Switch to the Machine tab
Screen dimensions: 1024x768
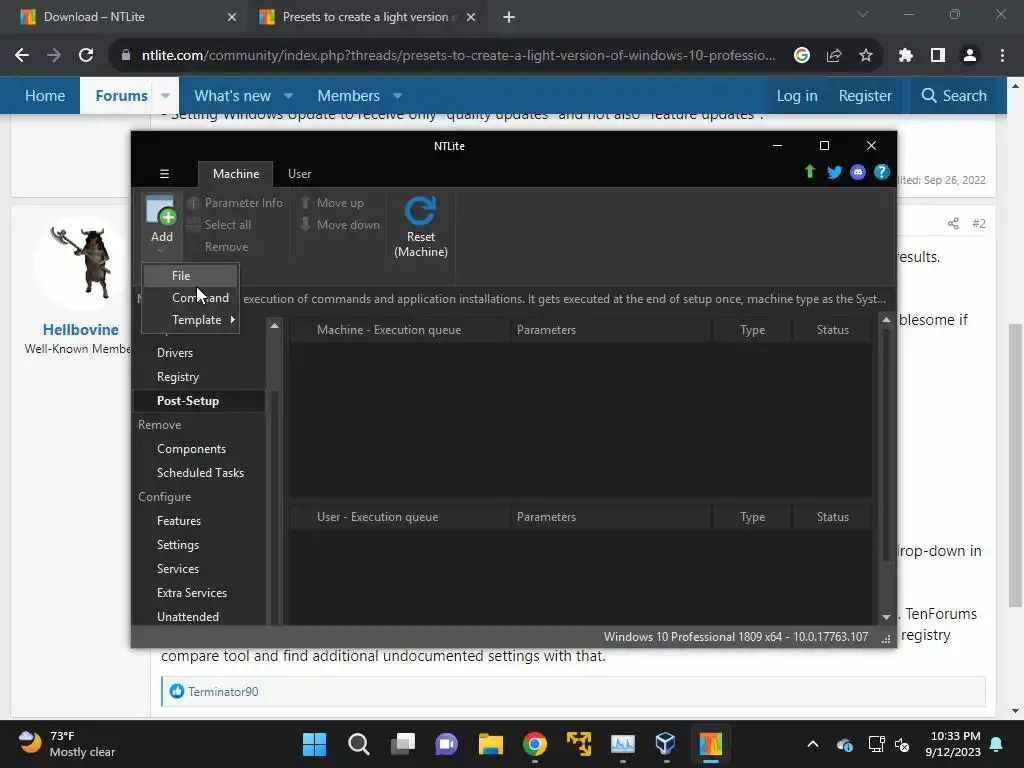coord(236,174)
